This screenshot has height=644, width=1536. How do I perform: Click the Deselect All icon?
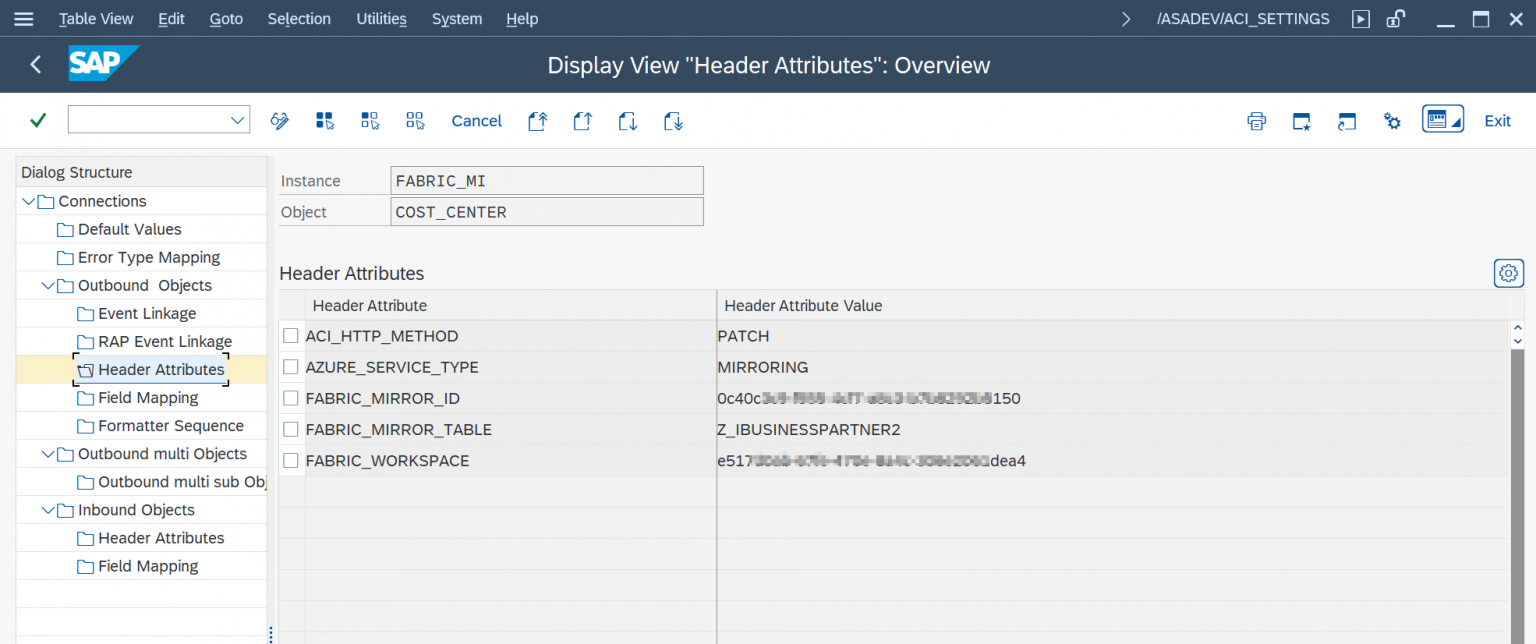click(415, 121)
